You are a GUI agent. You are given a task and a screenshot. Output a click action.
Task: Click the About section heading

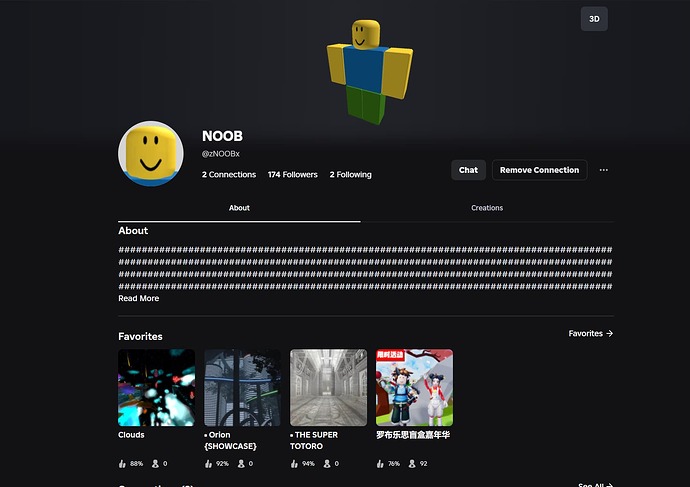(x=133, y=231)
